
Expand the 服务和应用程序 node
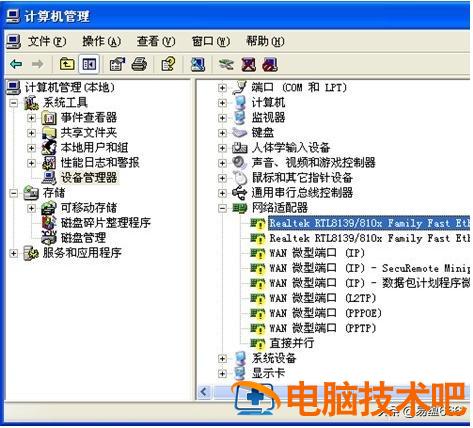click(13, 254)
